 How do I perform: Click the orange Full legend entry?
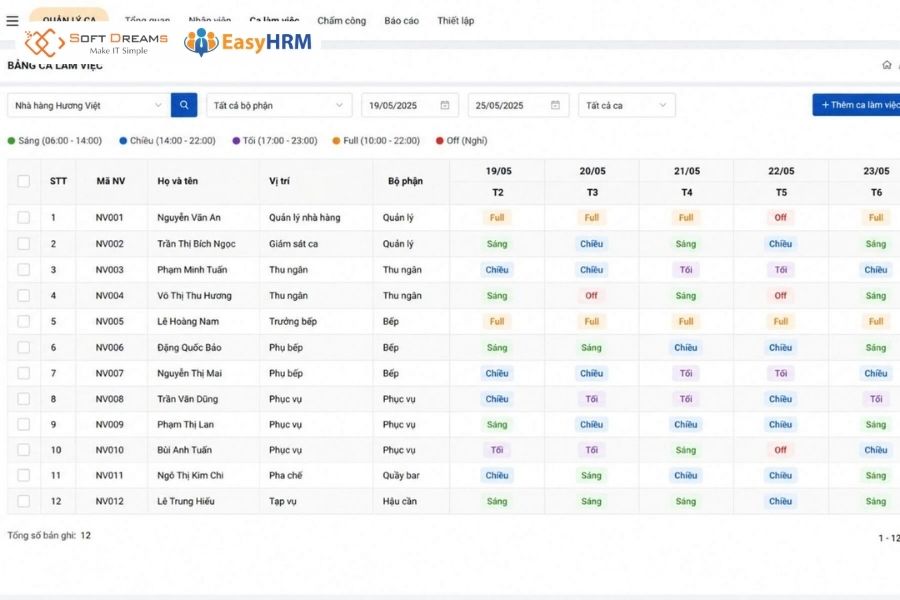[376, 141]
